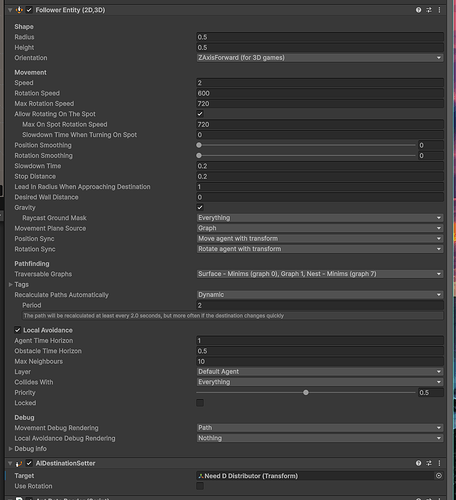This screenshot has height=500, width=456.
Task: Open Recalculate Paths Automatically dropdown
Action: pos(320,295)
